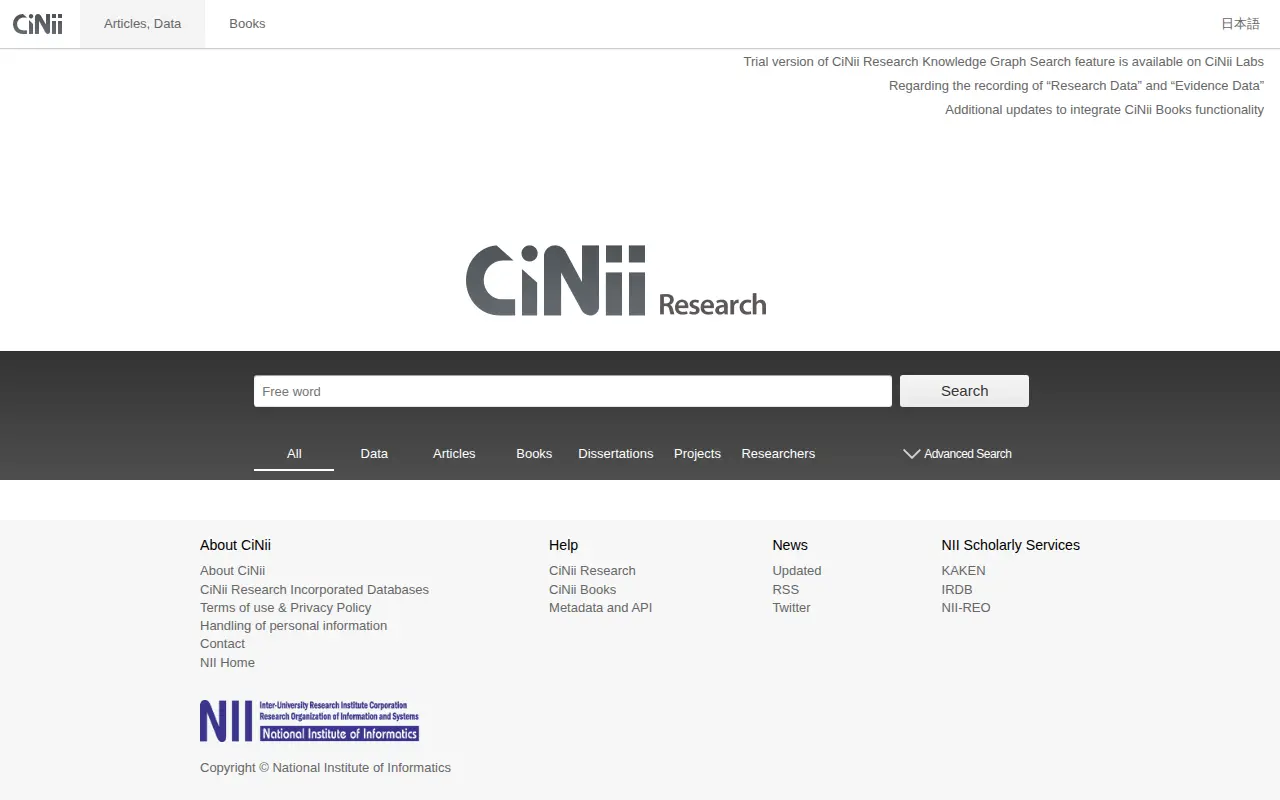
Task: Open CiNii Research Incorporated Databases link
Action: [x=314, y=590]
